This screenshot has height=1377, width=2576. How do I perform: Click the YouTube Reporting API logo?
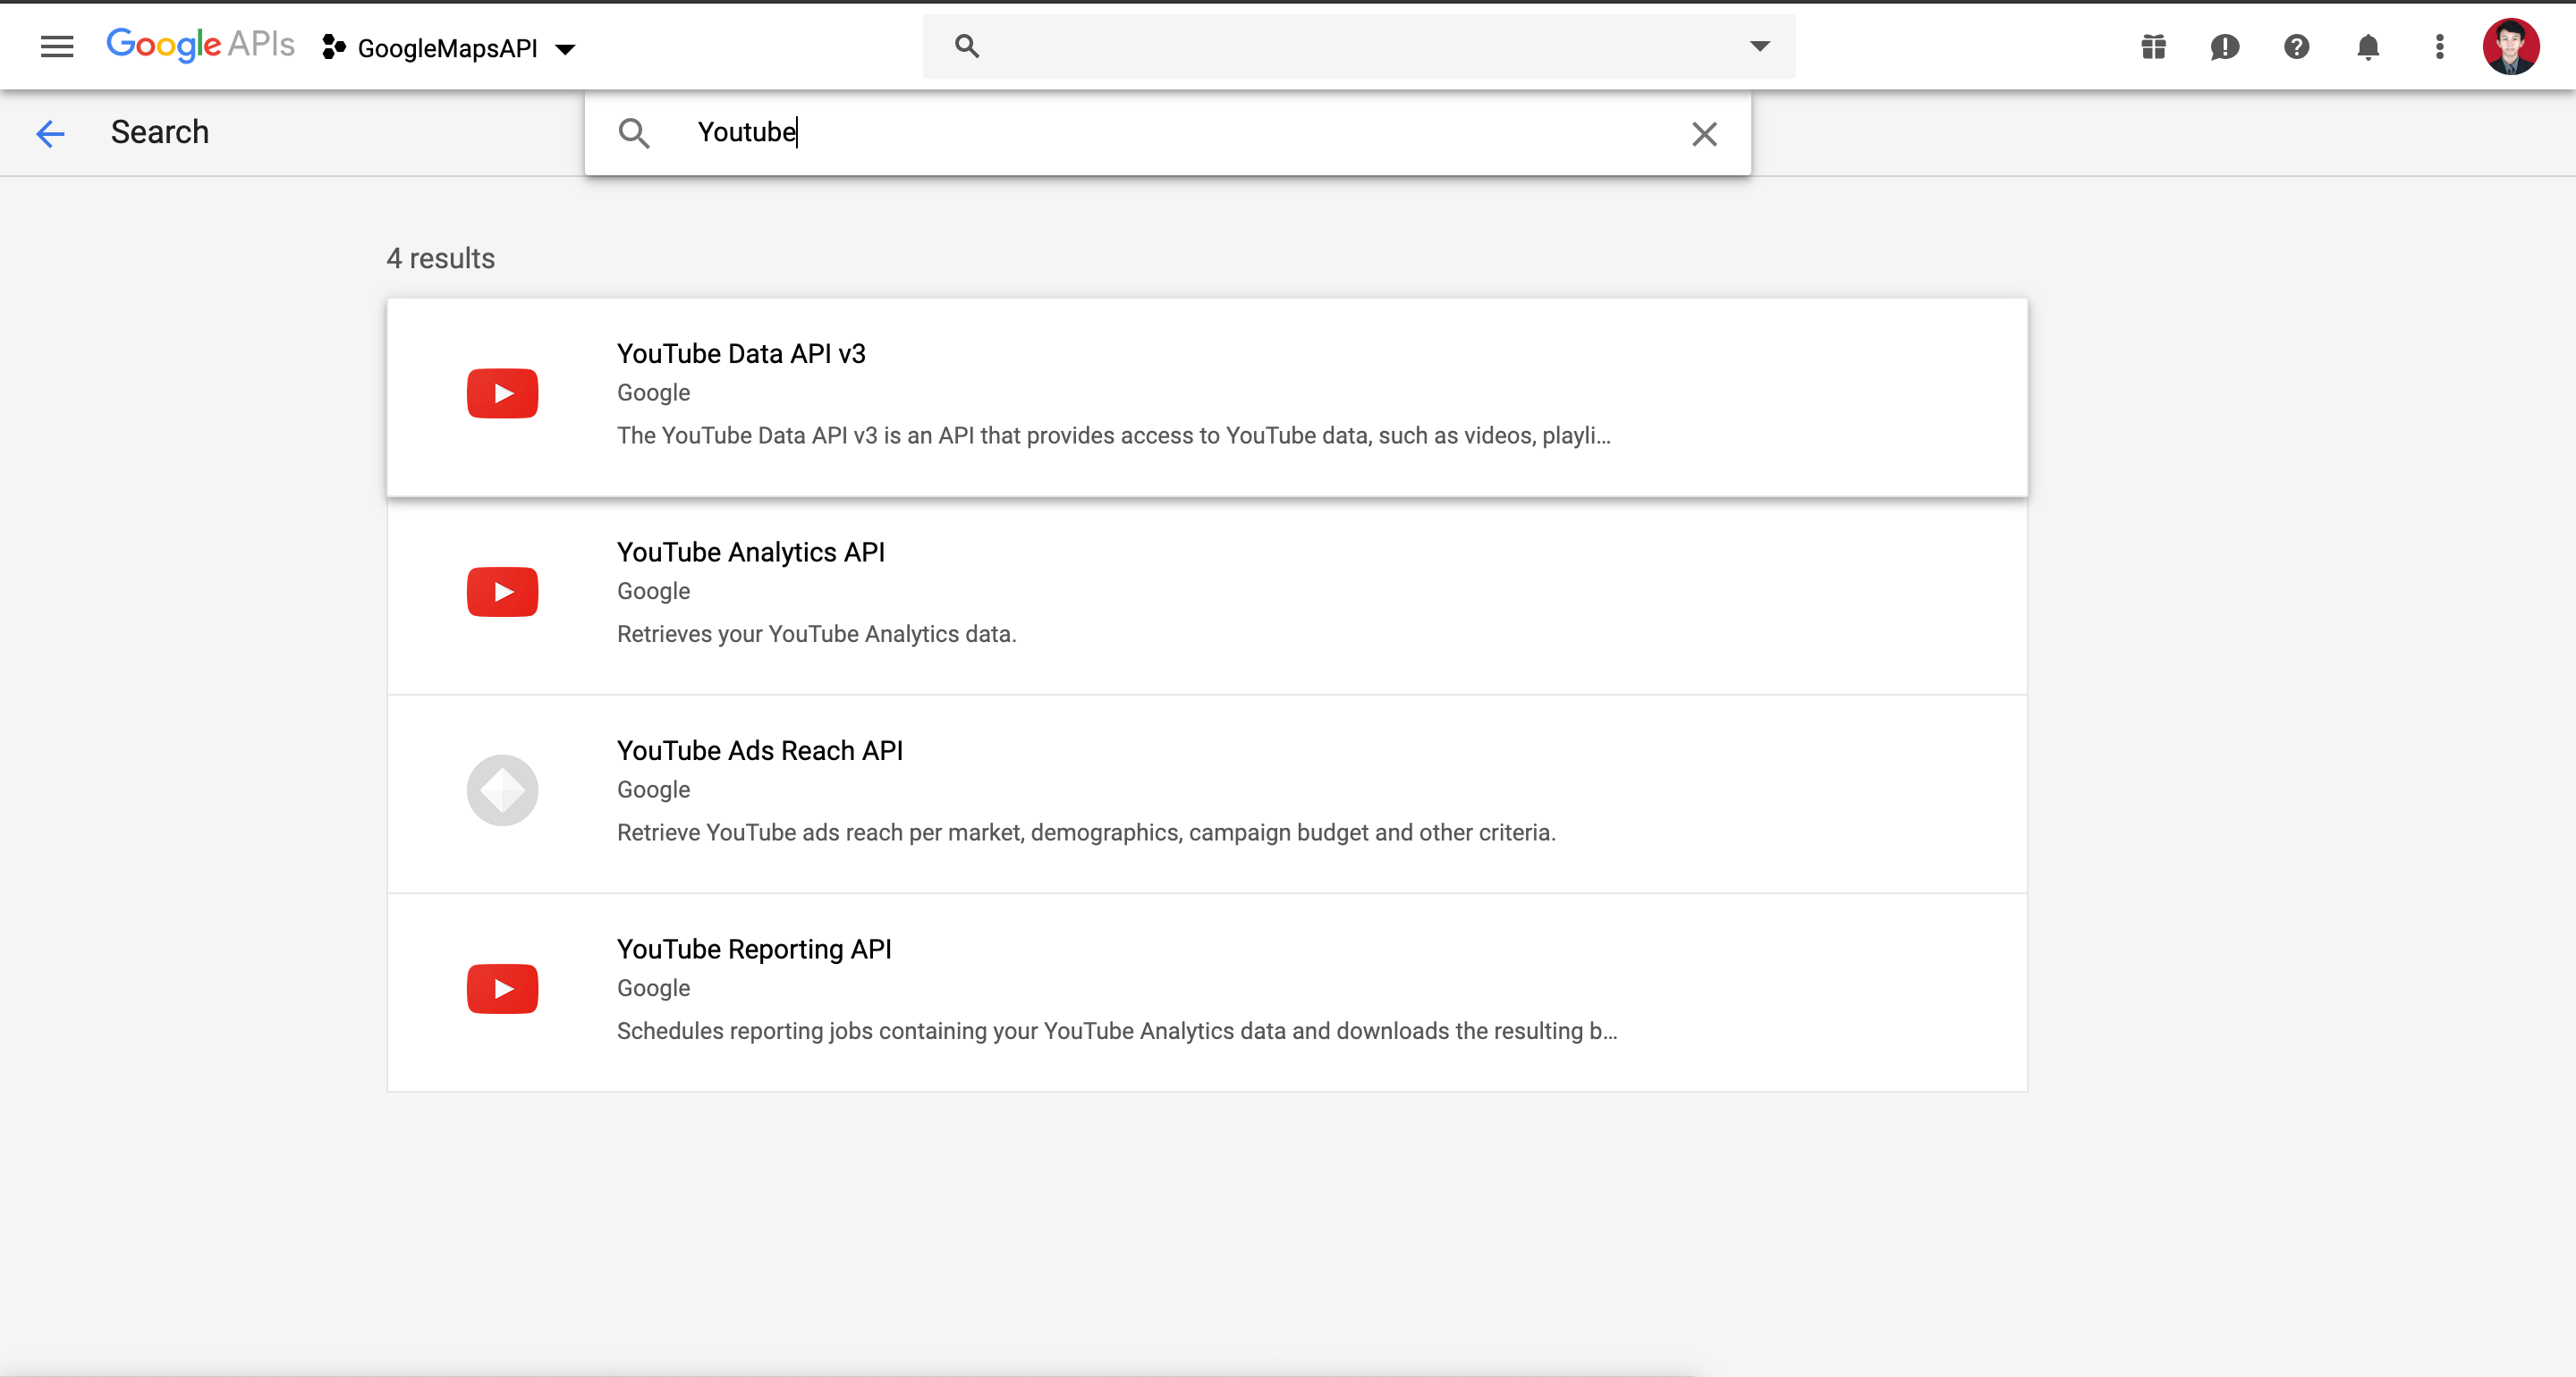pyautogui.click(x=502, y=989)
